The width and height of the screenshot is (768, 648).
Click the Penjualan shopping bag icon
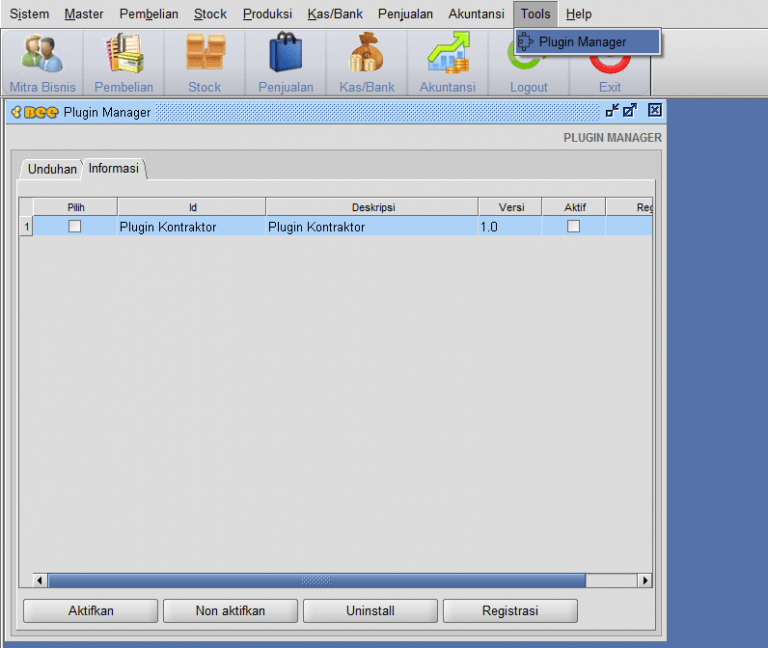[286, 55]
